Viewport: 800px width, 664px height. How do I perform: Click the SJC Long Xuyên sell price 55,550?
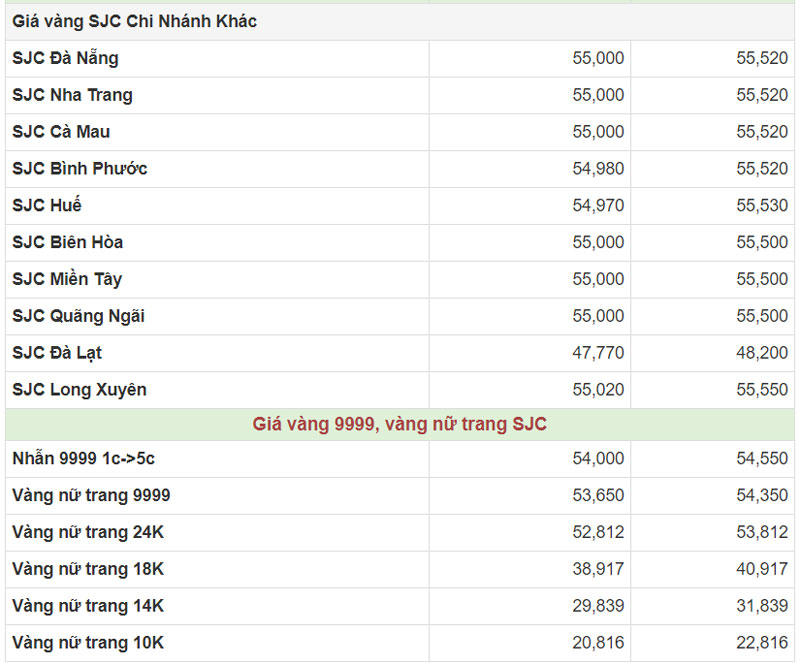762,390
